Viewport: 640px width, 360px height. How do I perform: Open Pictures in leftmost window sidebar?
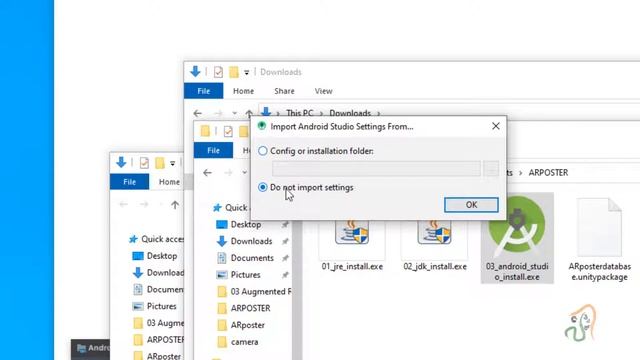click(x=162, y=306)
